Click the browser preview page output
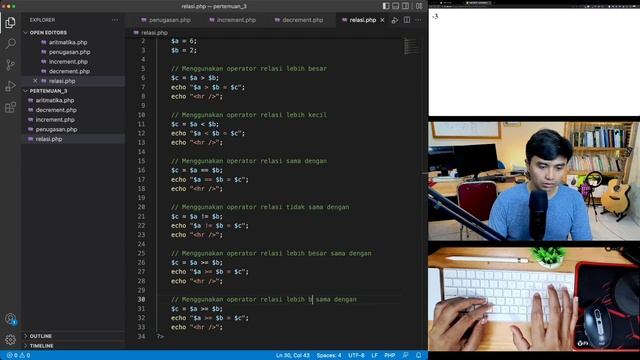This screenshot has height=360, width=640. click(436, 16)
